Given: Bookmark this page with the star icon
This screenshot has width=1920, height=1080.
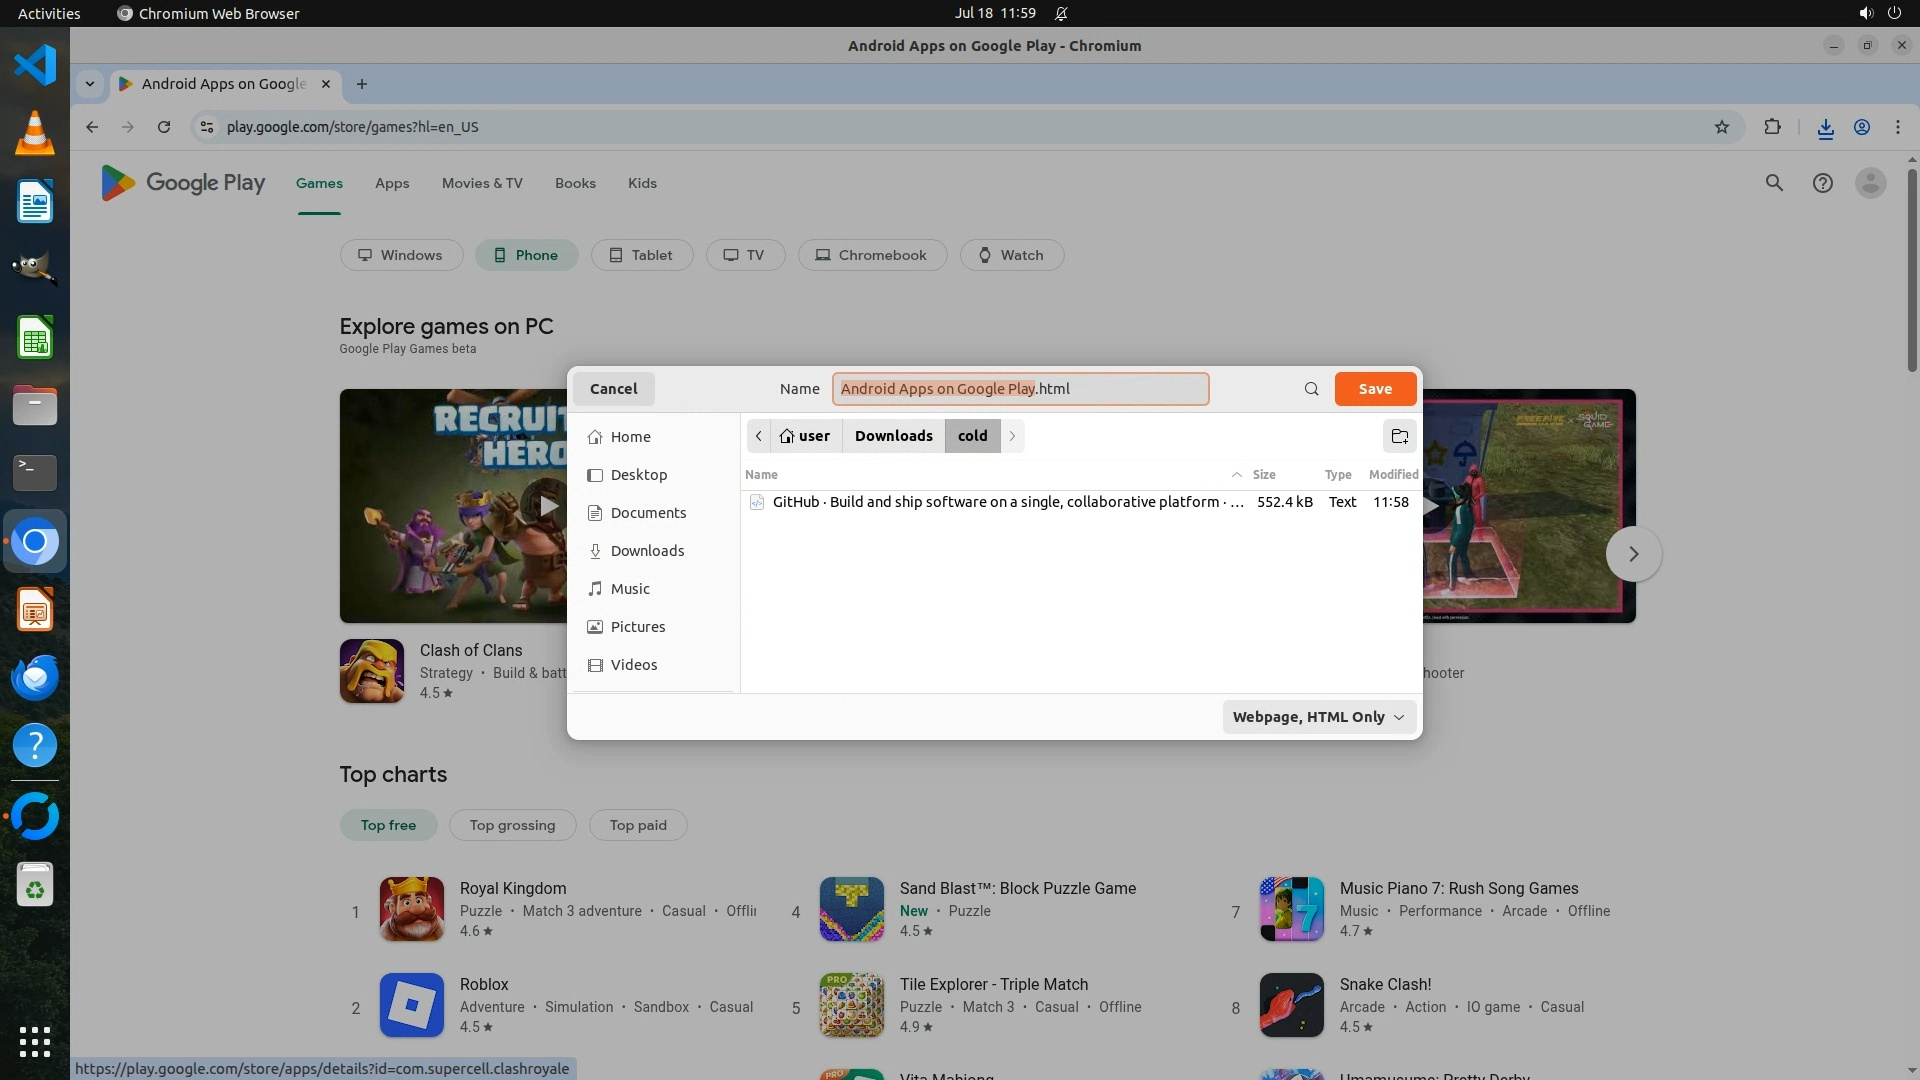Looking at the screenshot, I should coord(1721,127).
